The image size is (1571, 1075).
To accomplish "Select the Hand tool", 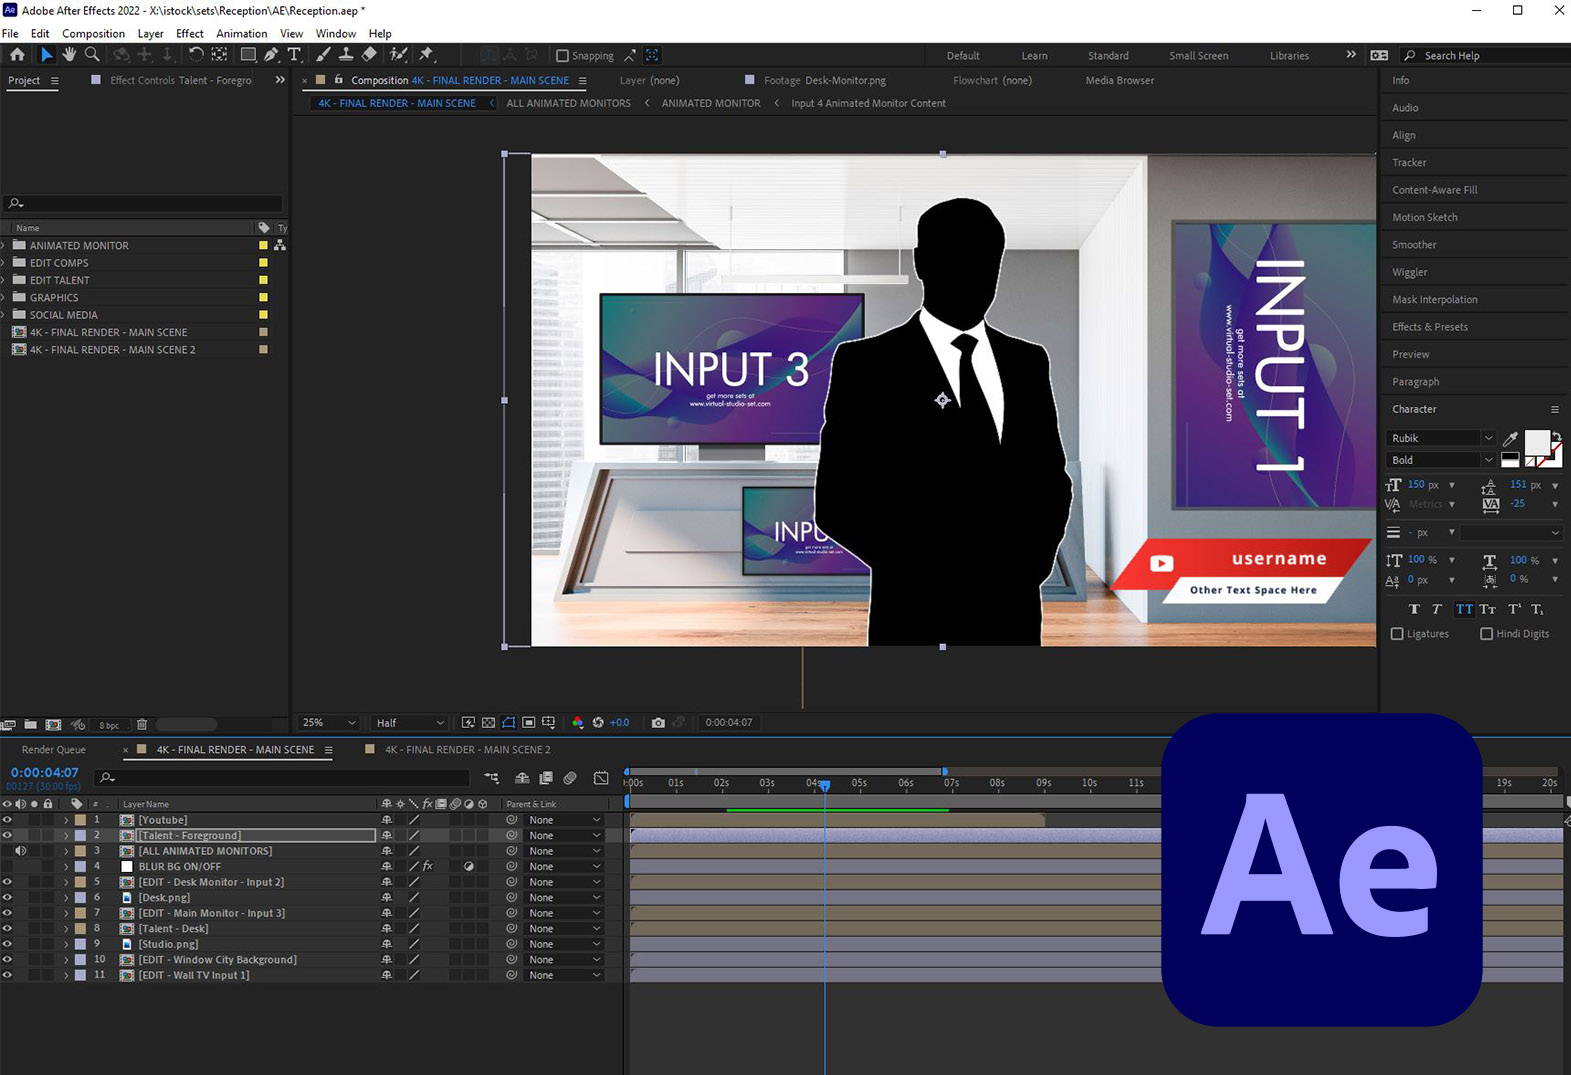I will pos(69,55).
